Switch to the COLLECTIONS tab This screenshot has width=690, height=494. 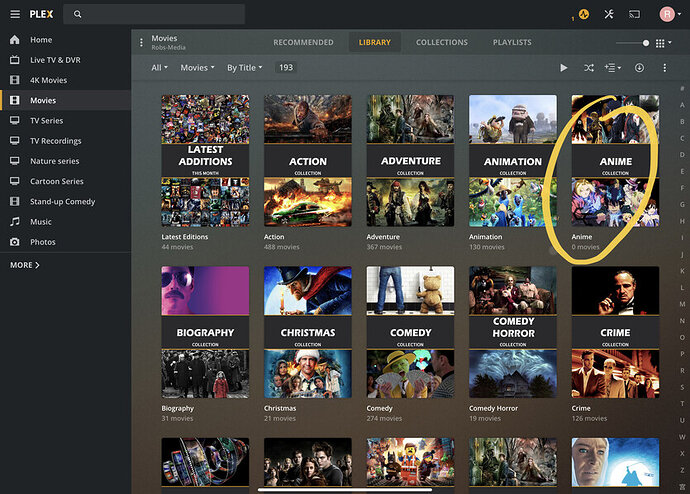point(442,42)
